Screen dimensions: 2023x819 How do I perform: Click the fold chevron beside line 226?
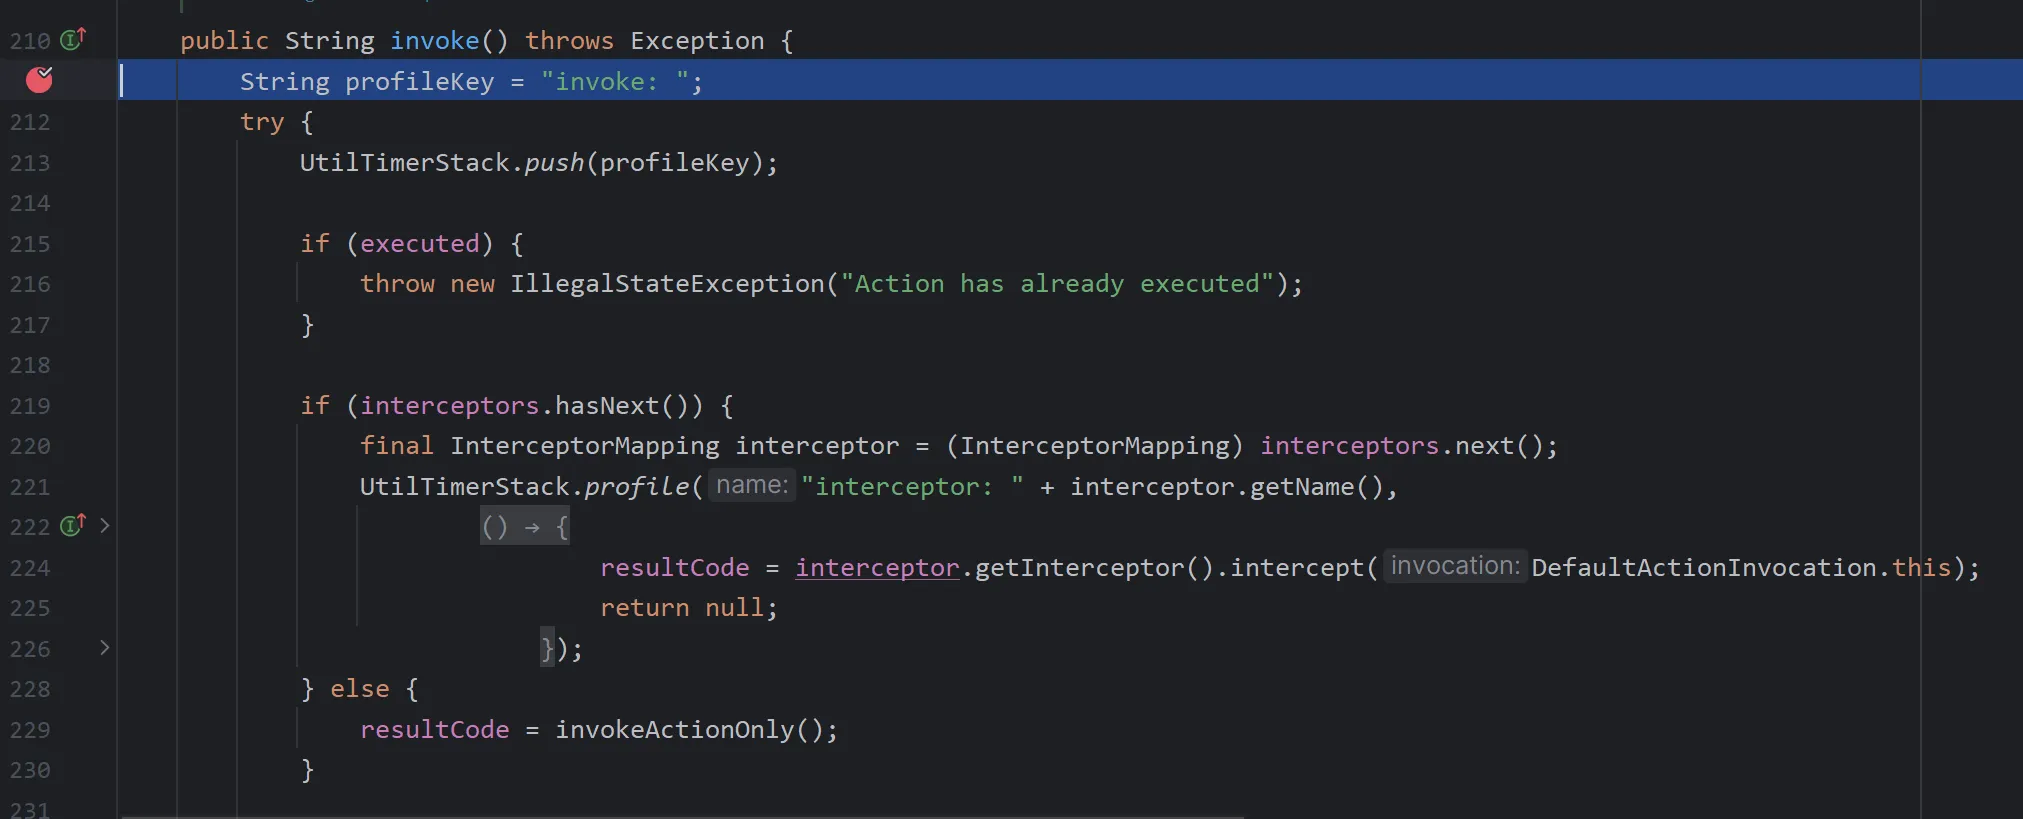(x=104, y=647)
